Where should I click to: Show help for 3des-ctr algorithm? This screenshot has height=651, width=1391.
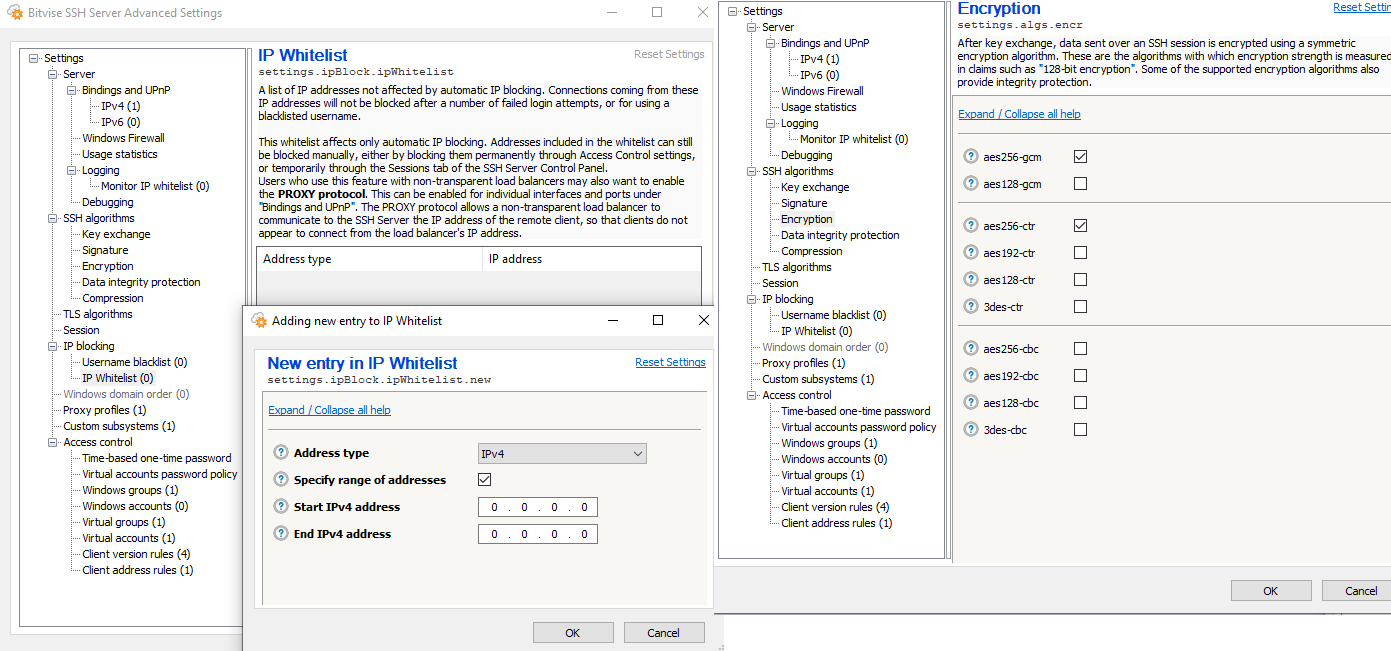[970, 307]
